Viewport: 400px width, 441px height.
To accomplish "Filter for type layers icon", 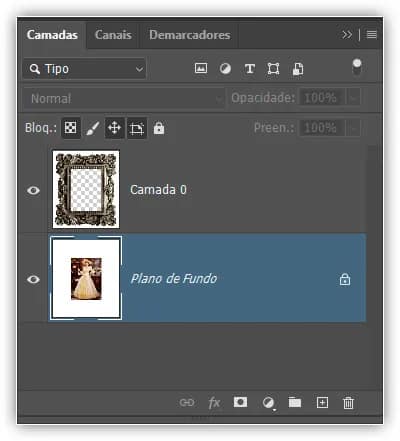I will coord(250,69).
